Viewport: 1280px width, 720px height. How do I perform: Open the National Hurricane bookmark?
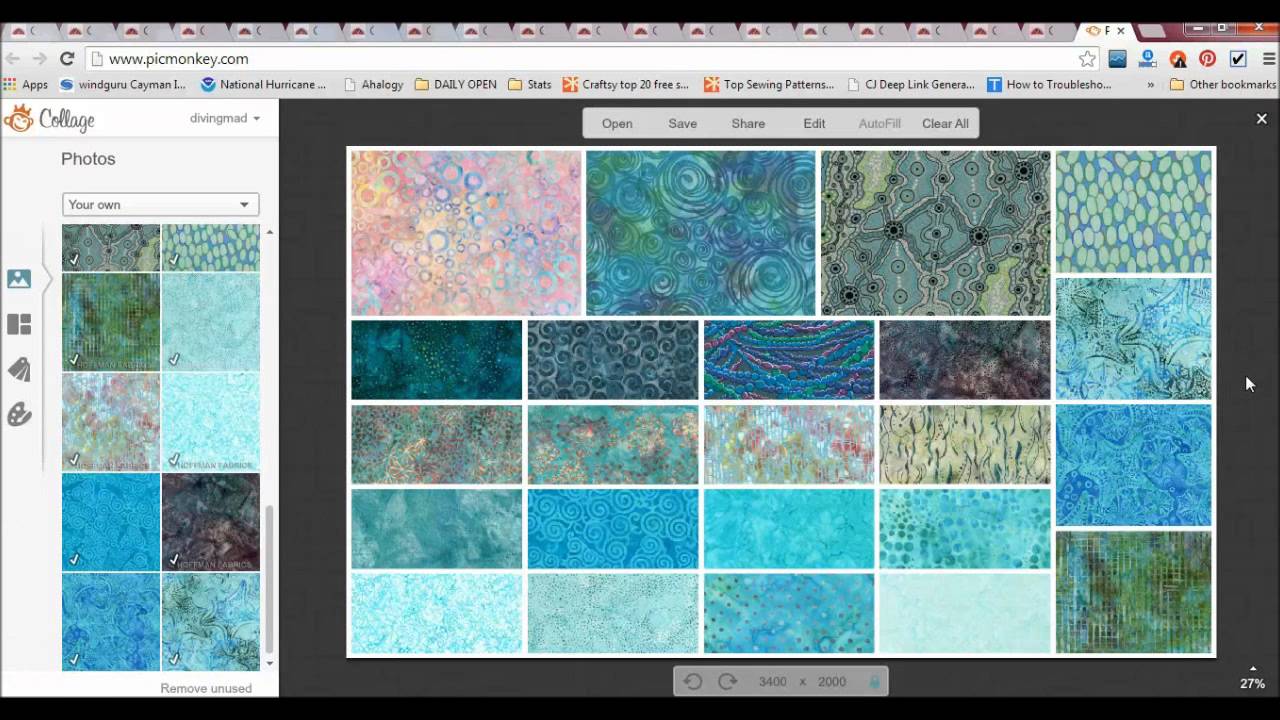pyautogui.click(x=264, y=85)
